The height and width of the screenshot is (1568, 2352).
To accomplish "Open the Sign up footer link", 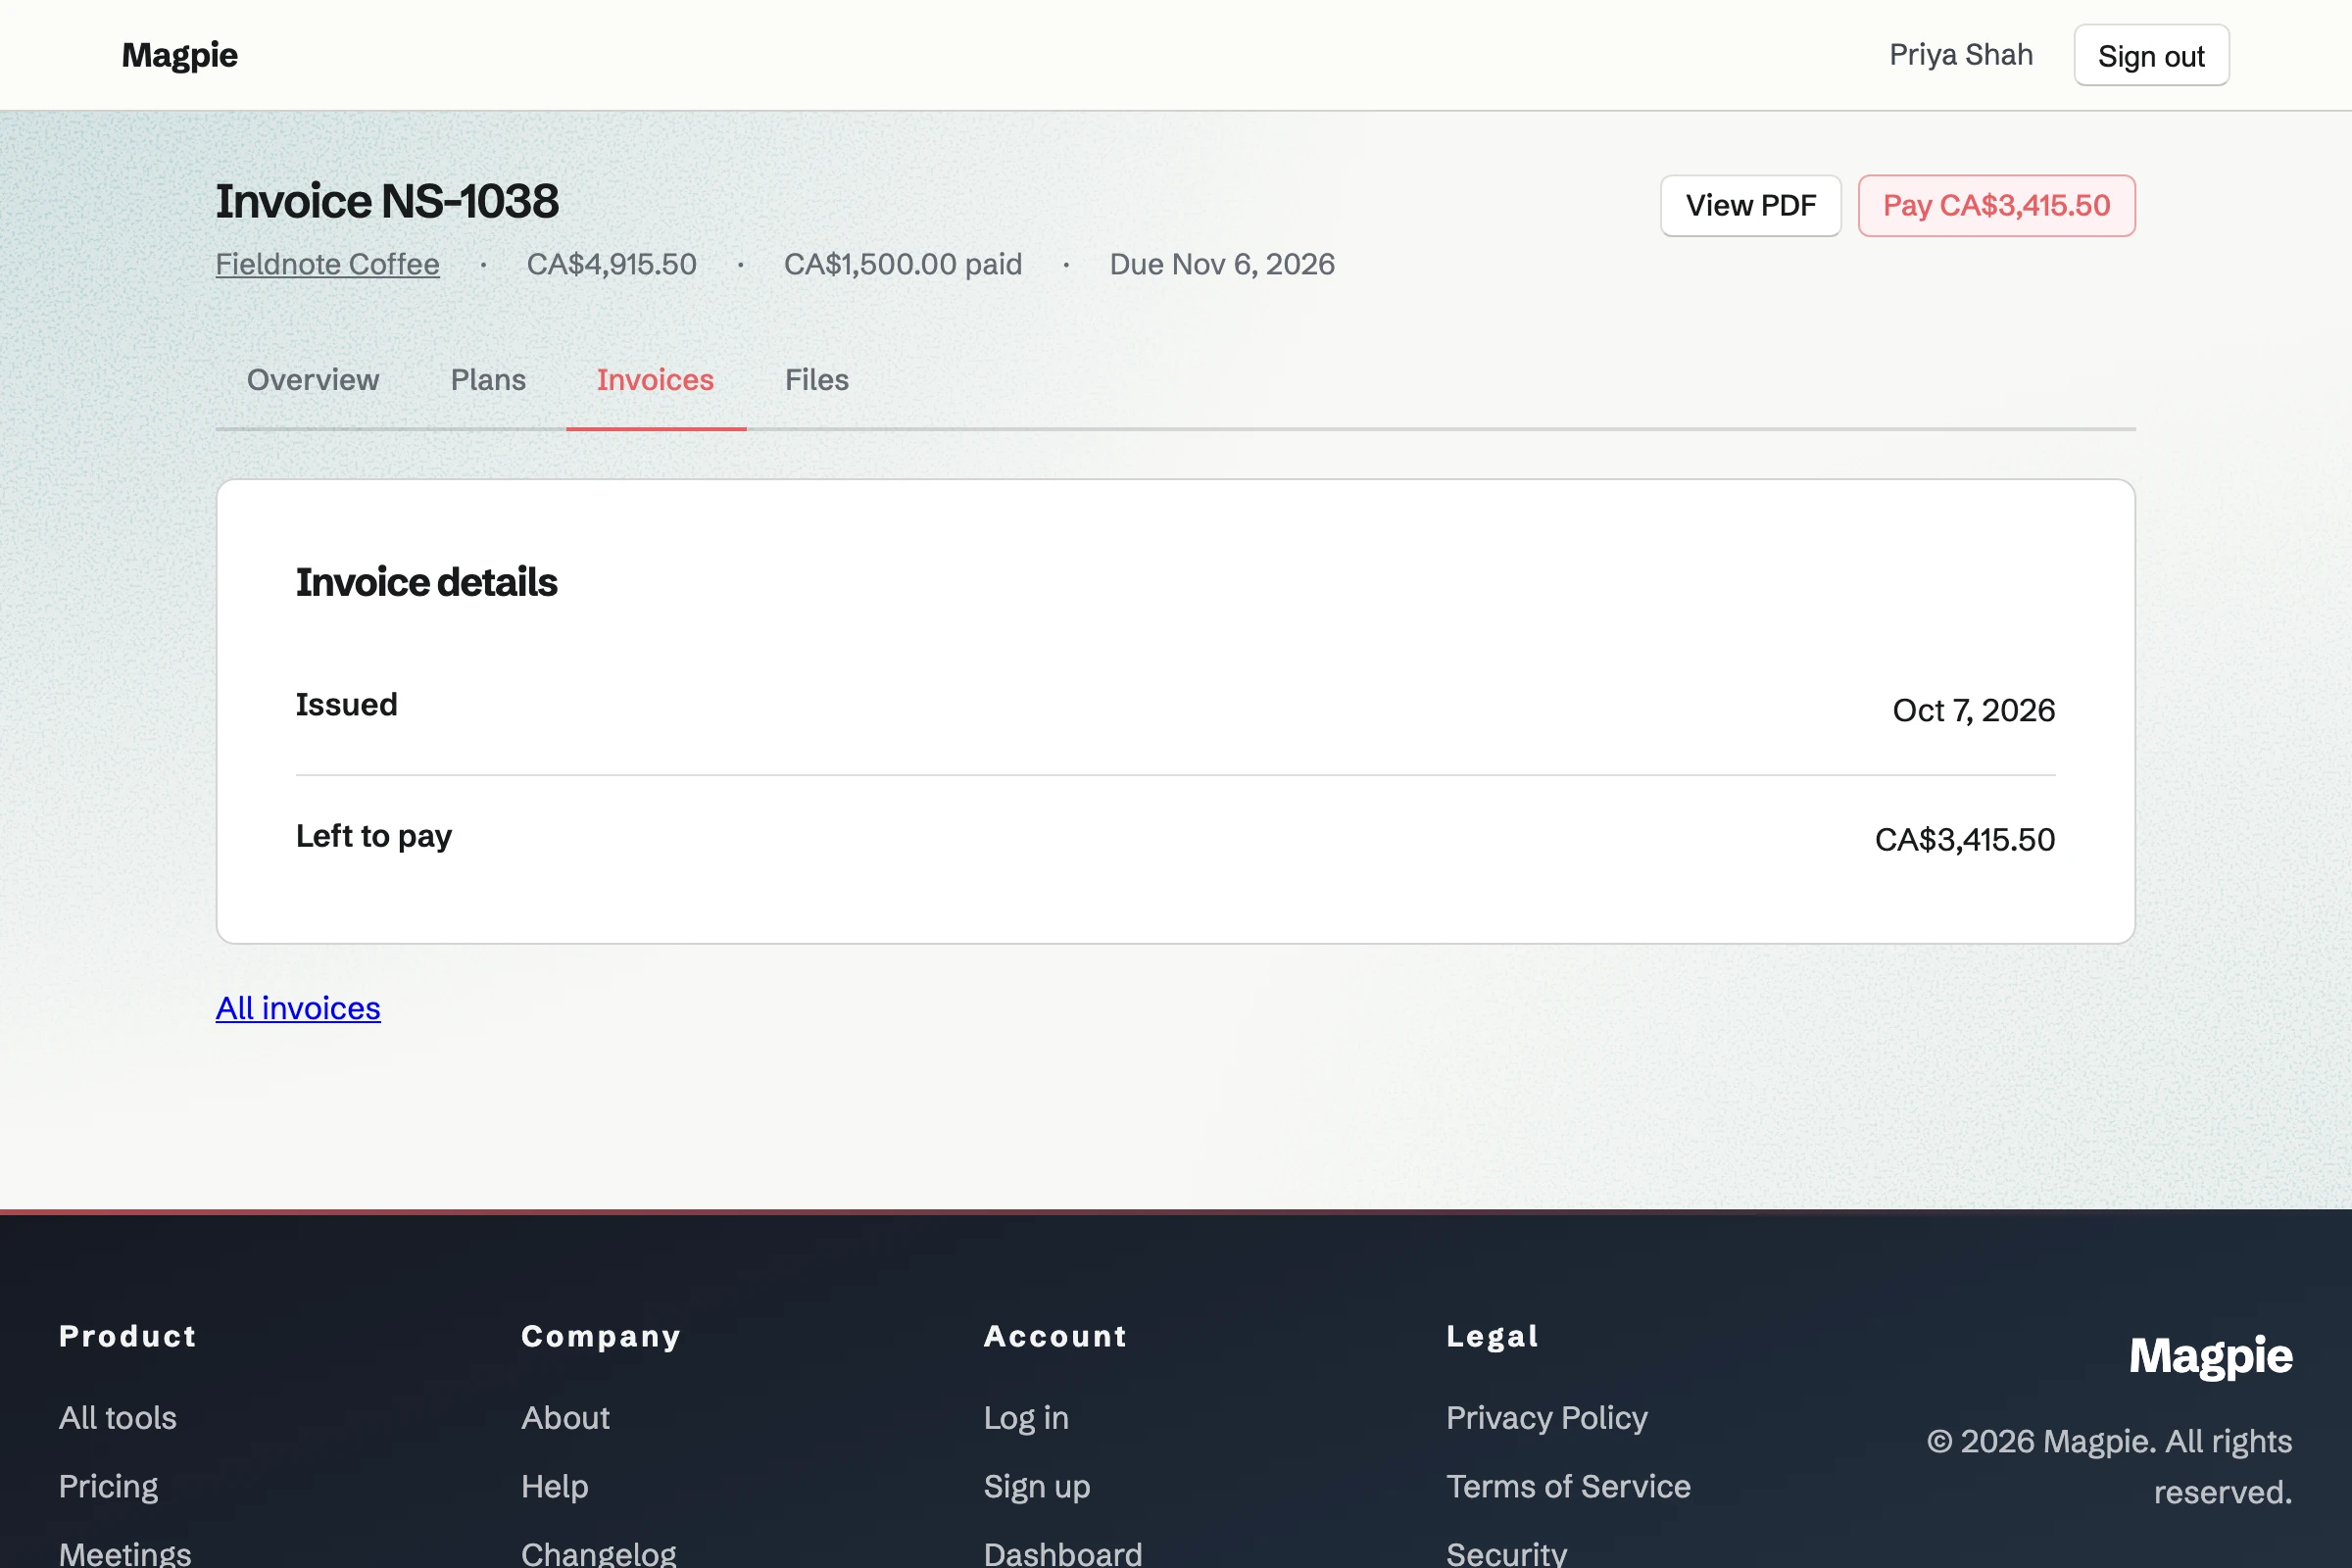I will (1037, 1487).
